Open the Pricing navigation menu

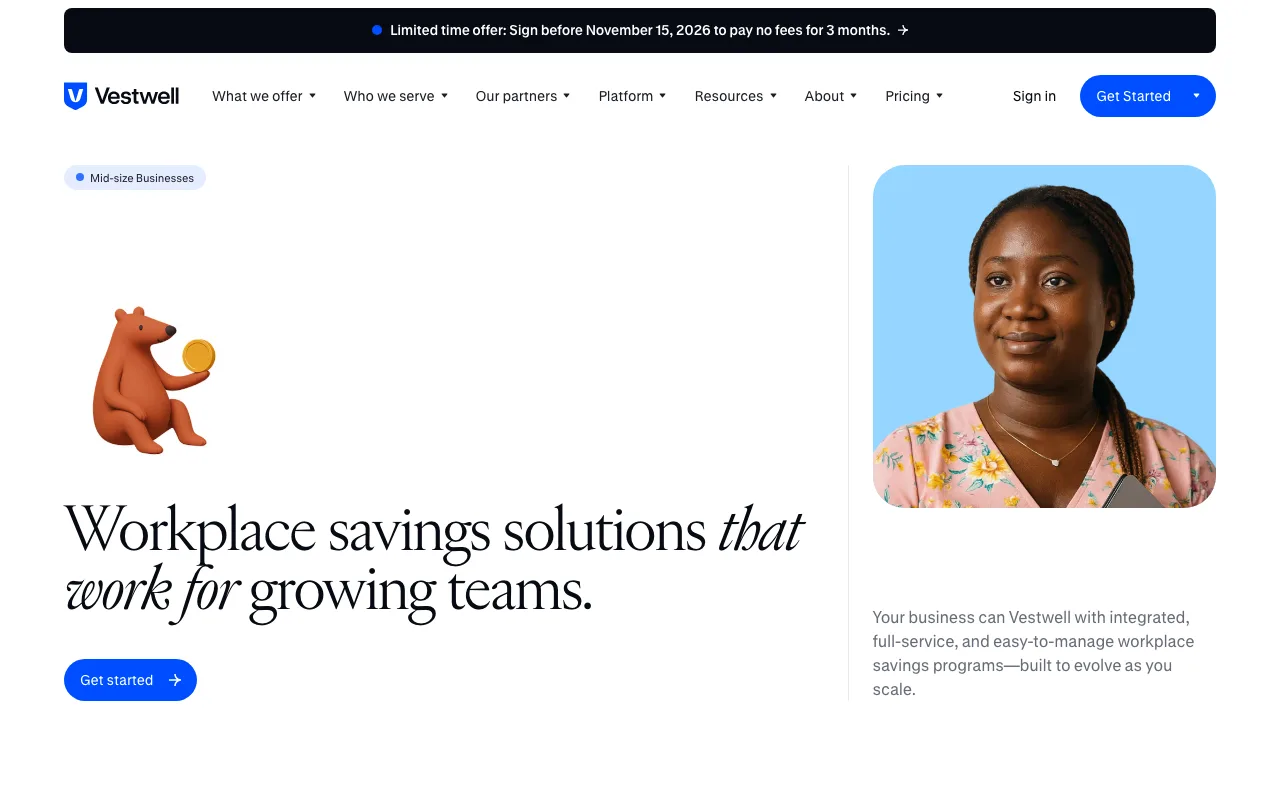click(x=914, y=96)
